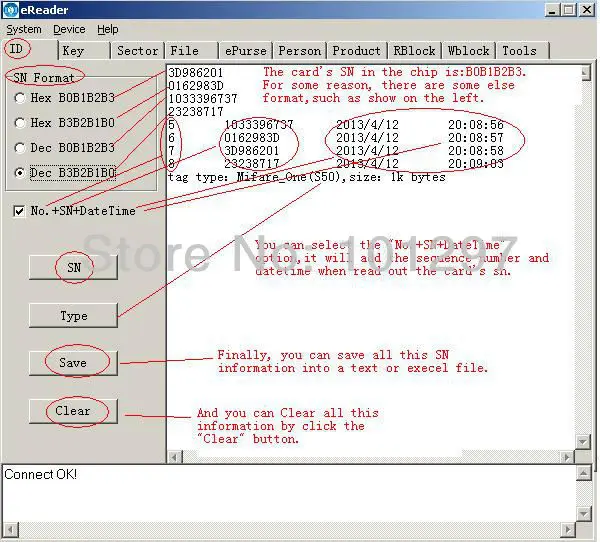The height and width of the screenshot is (542, 600).
Task: Click scroll up arrow of output panel
Action: [x=585, y=73]
